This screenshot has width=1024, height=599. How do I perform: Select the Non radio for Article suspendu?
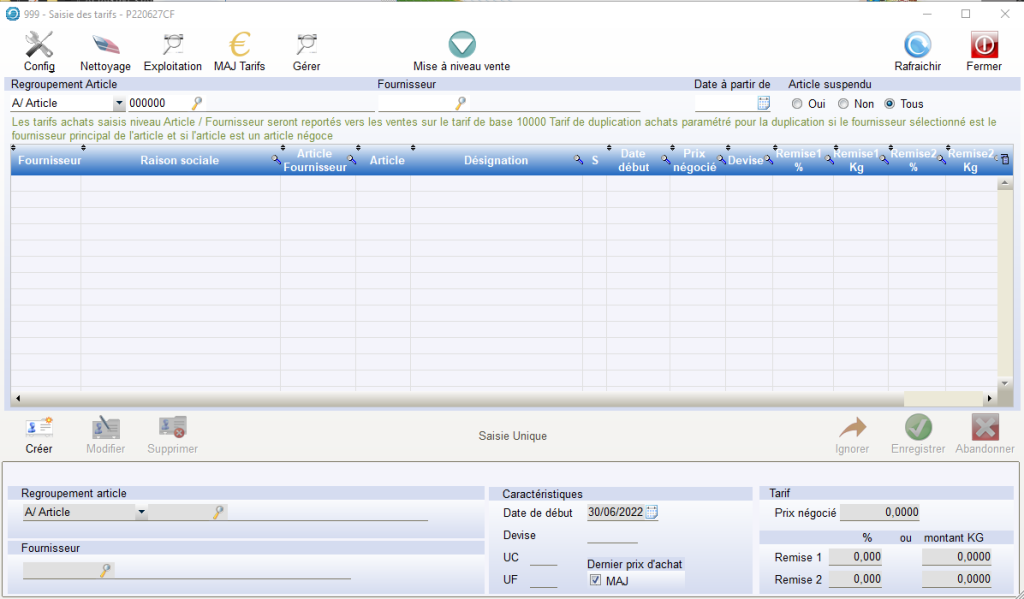pos(843,104)
